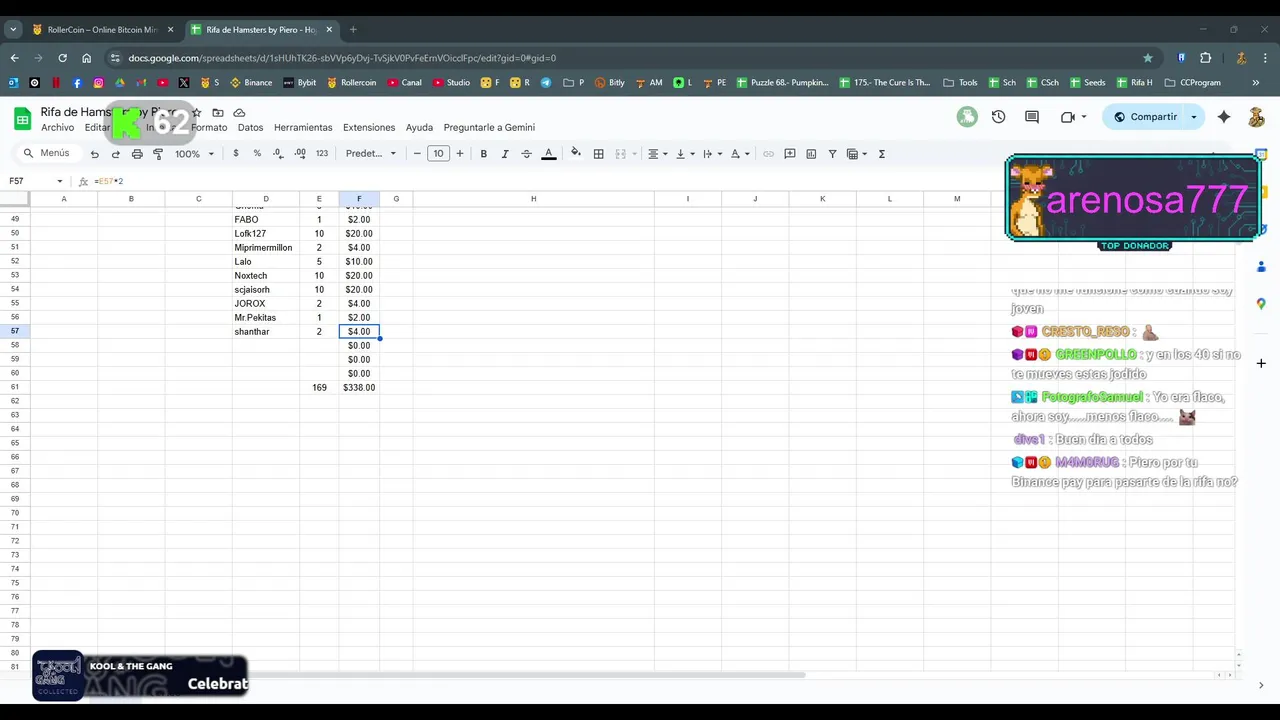1280x720 pixels.
Task: Click the Menús search box
Action: click(x=47, y=154)
